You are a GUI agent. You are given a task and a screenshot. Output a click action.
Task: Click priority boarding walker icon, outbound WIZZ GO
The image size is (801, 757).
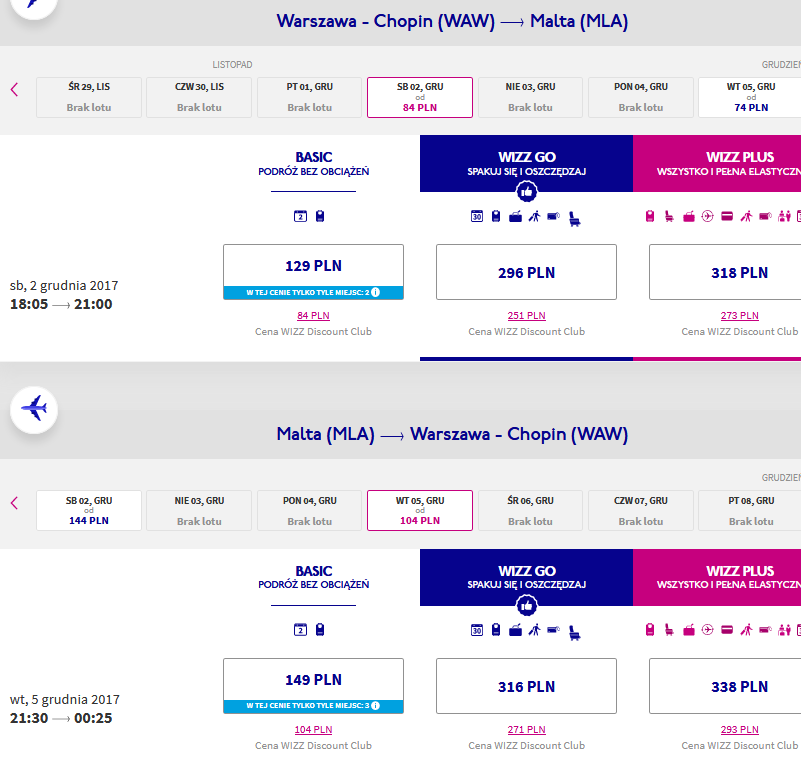coord(534,217)
